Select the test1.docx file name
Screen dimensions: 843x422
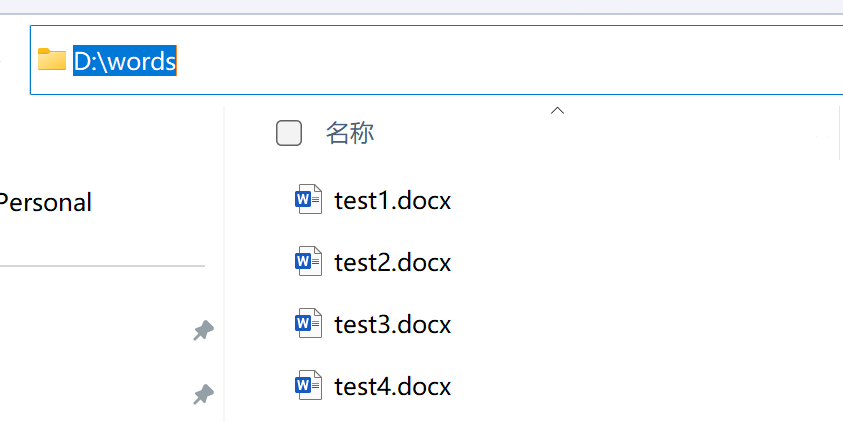[392, 201]
